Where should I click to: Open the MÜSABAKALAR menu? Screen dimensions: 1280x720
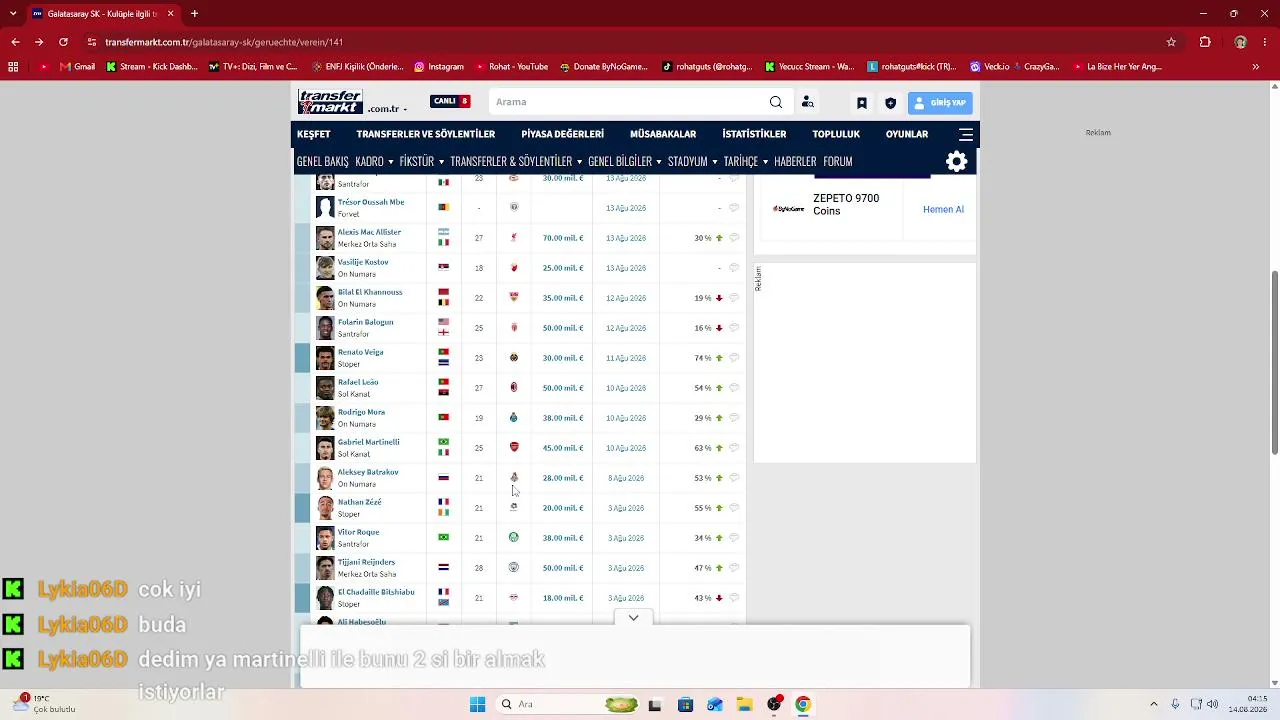point(663,134)
